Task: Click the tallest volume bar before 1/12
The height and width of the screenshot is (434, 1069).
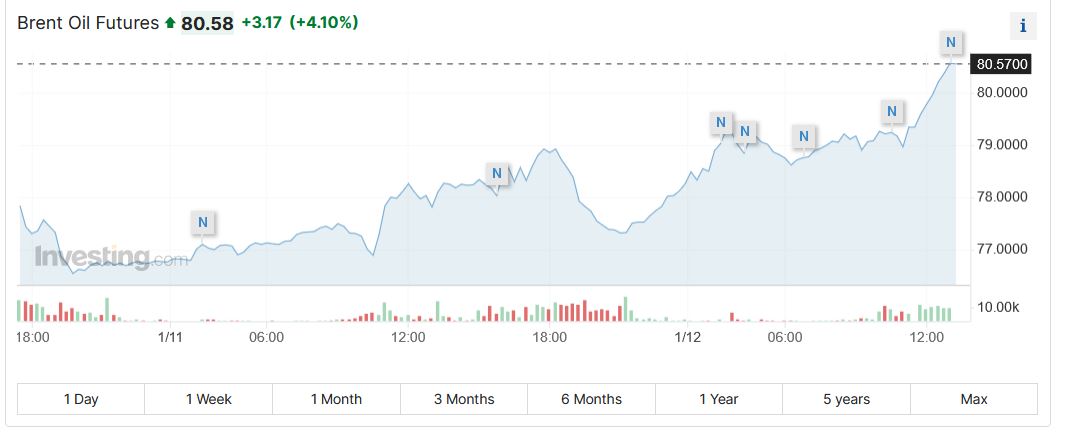Action: coord(625,309)
